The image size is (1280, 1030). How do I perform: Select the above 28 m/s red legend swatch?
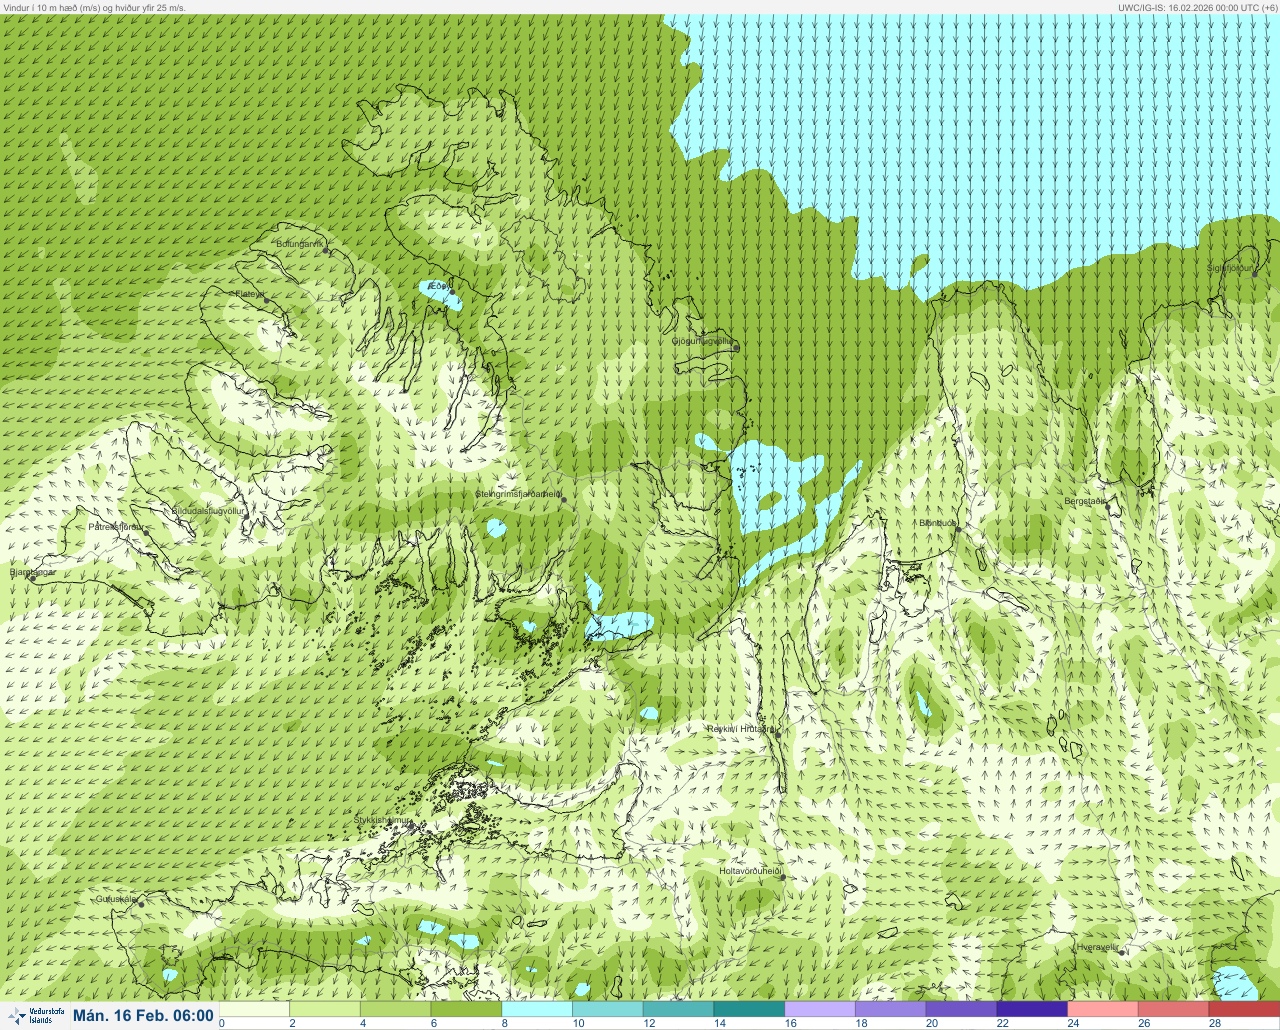1244,1009
